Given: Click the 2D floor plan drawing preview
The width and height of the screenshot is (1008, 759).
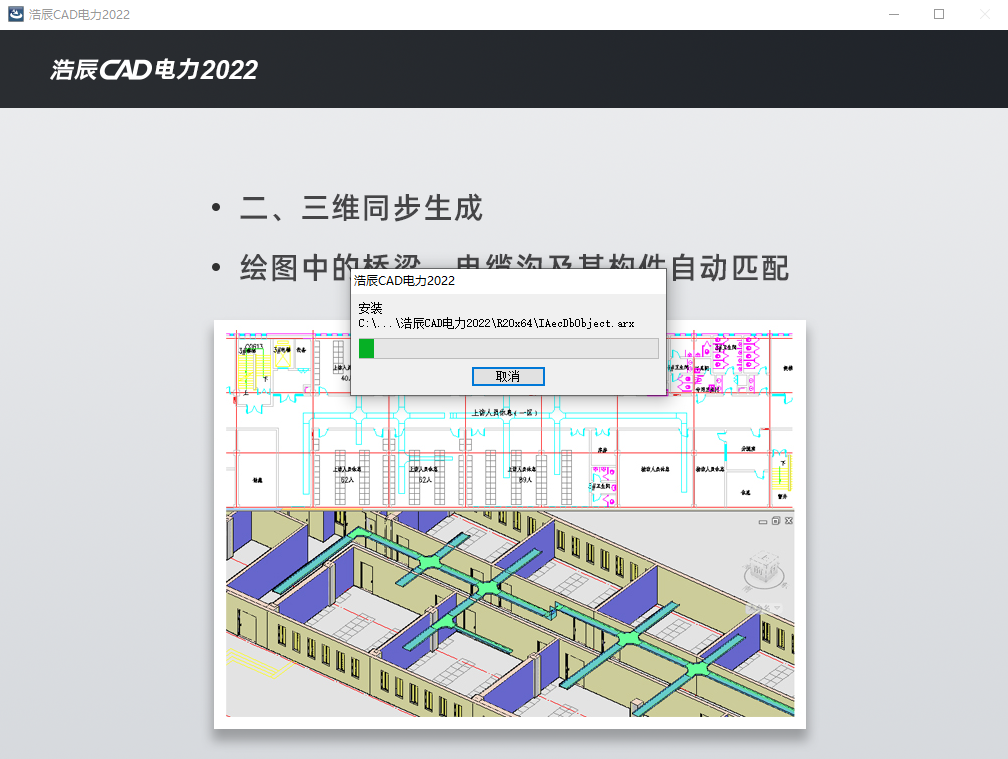Looking at the screenshot, I should click(x=510, y=420).
